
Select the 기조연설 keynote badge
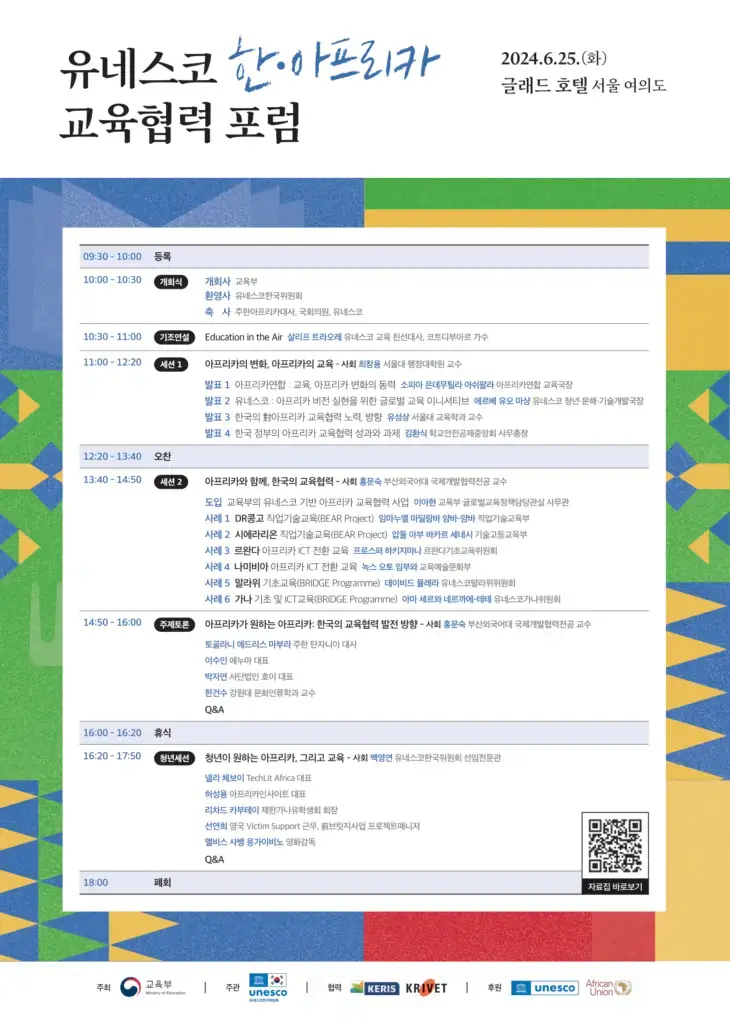(x=172, y=337)
